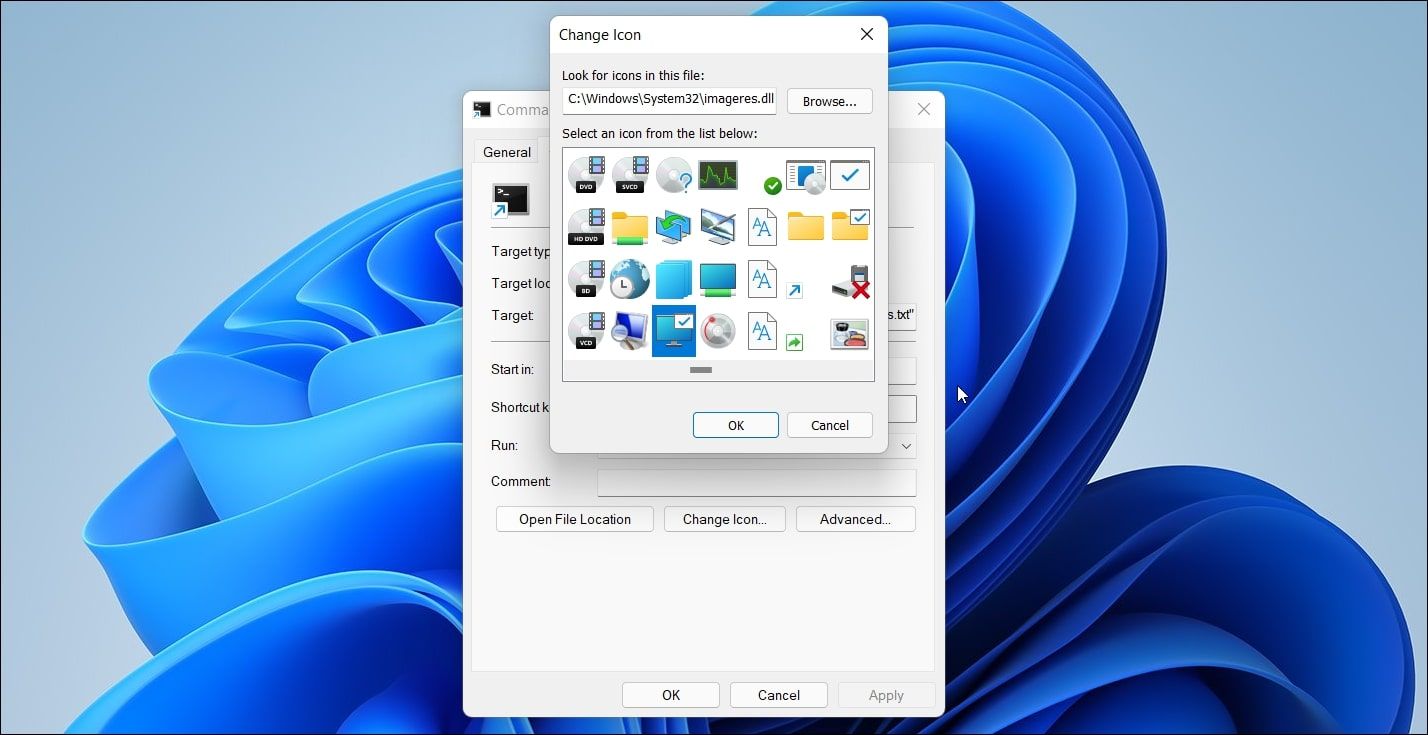Image resolution: width=1428 pixels, height=735 pixels.
Task: Open the Run dropdown arrow
Action: 906,446
